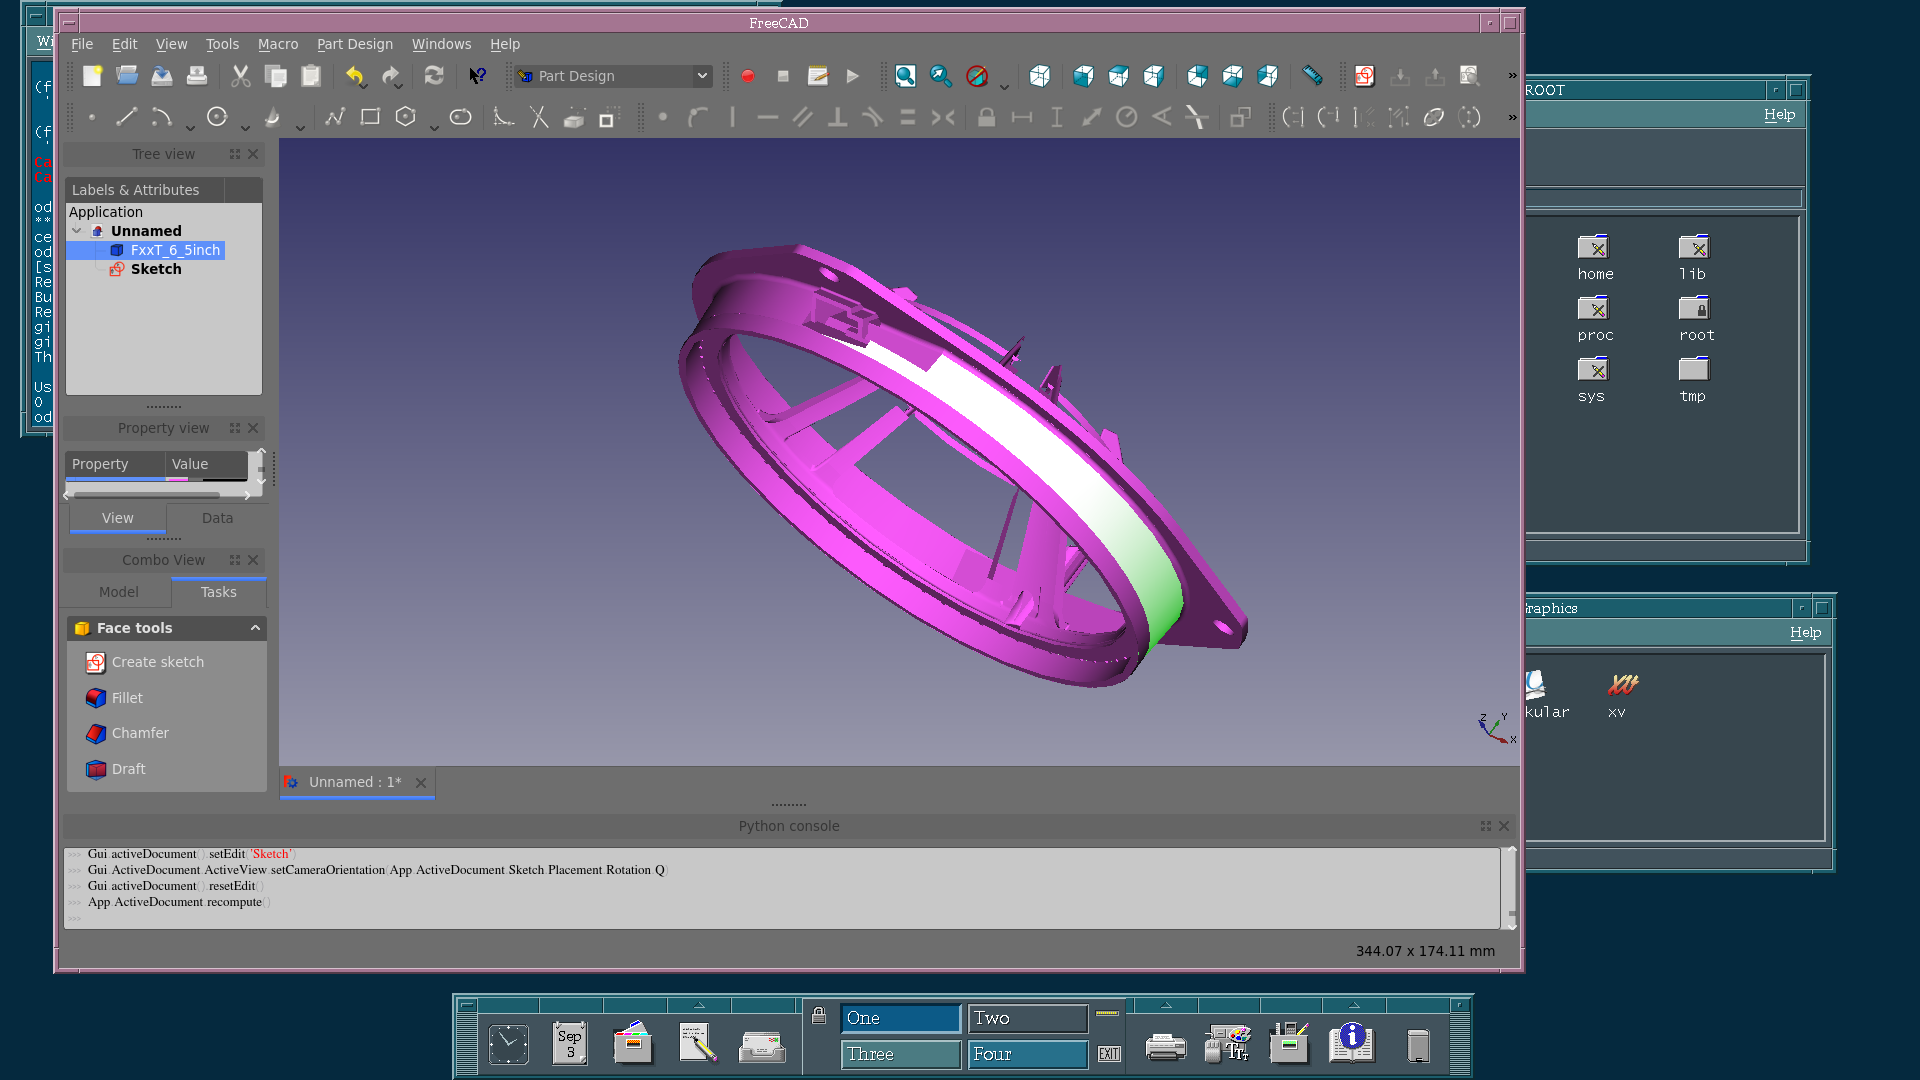Open a file using the folder icon

pos(127,76)
